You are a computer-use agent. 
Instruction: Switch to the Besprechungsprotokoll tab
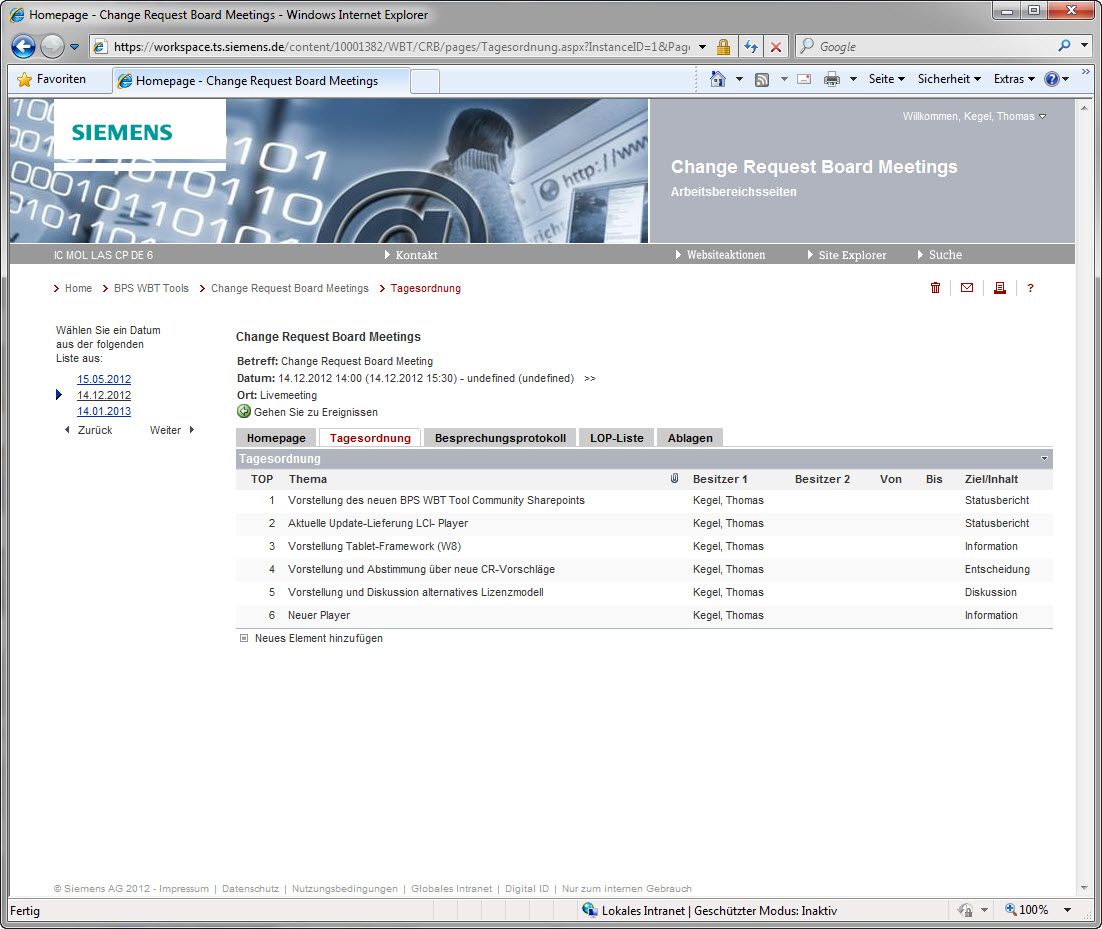pyautogui.click(x=500, y=438)
